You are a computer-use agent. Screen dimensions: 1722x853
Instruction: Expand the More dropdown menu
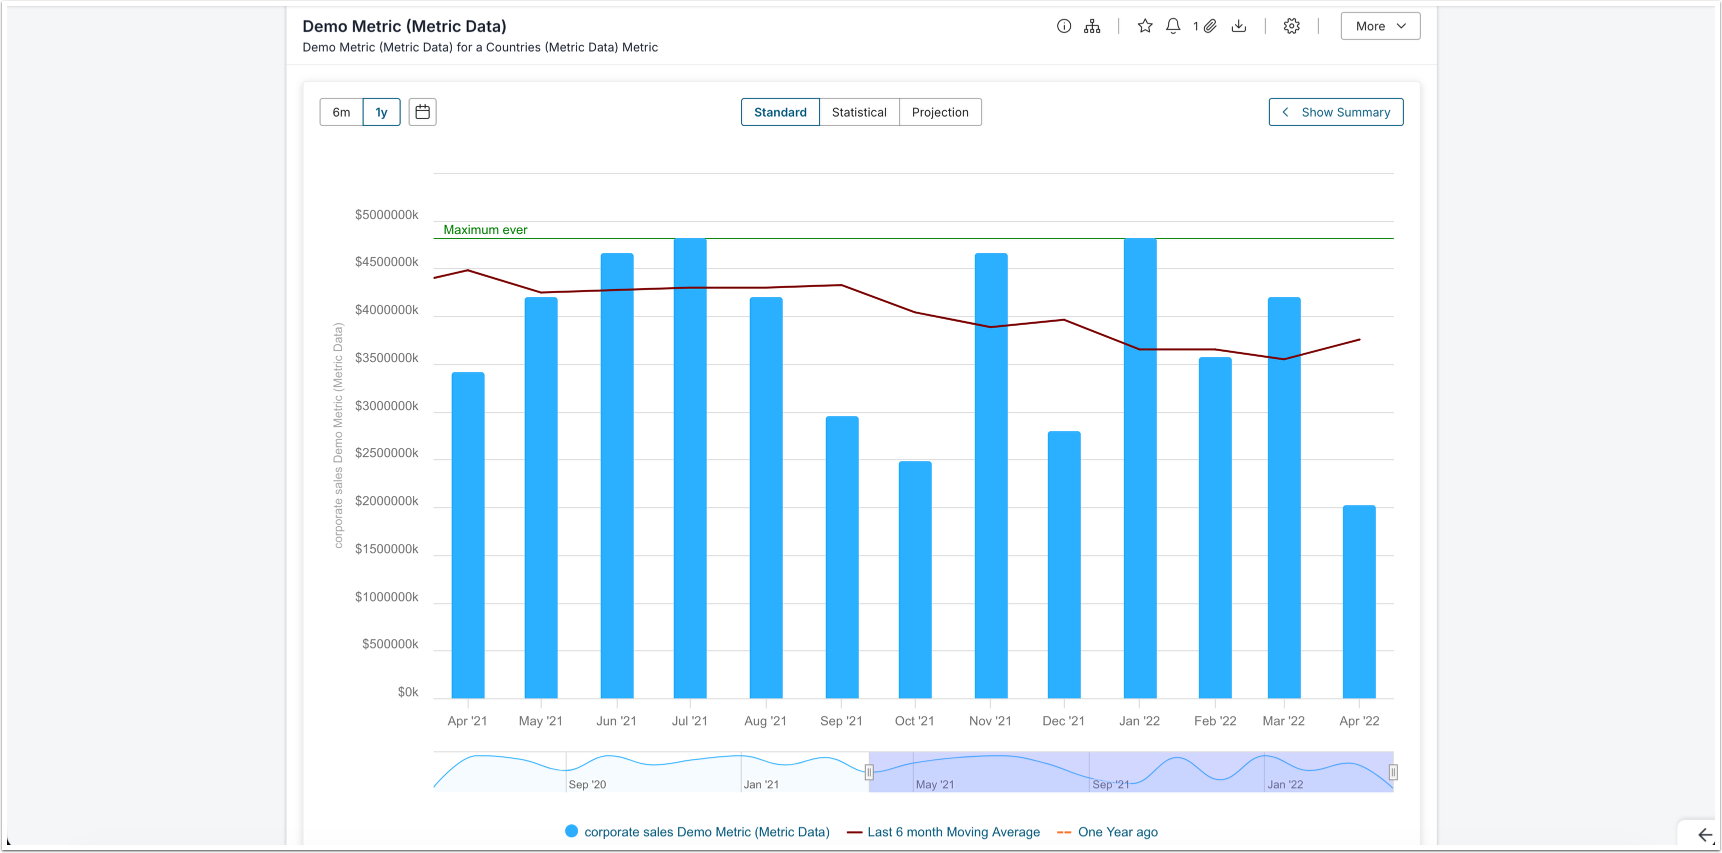pyautogui.click(x=1380, y=26)
